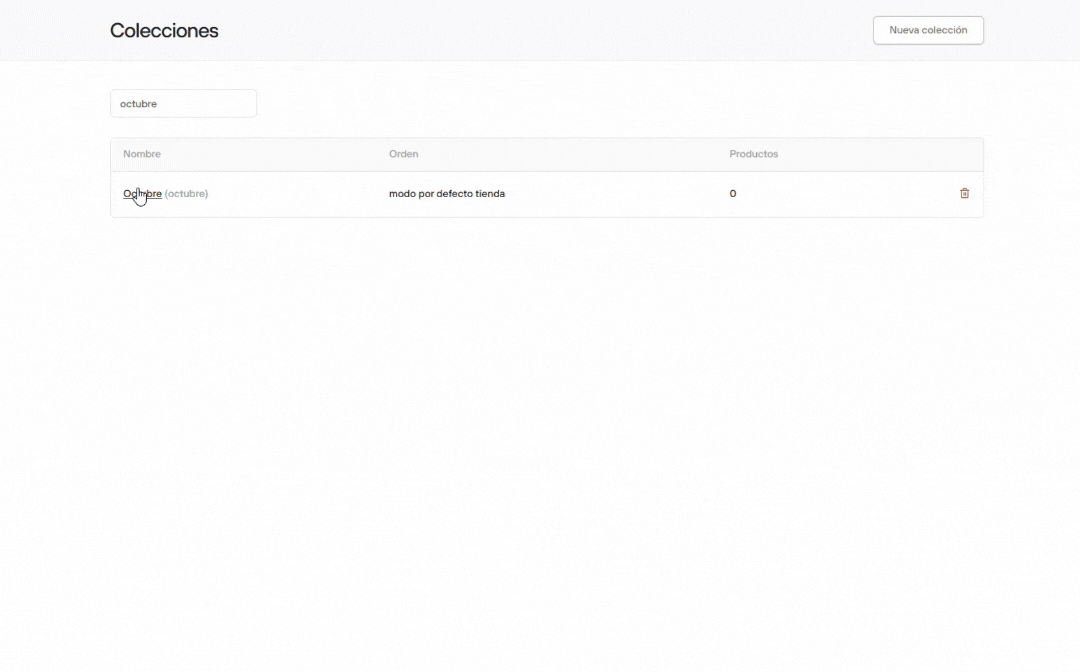
Task: Delete the Octubre collection with trash icon
Action: (964, 193)
